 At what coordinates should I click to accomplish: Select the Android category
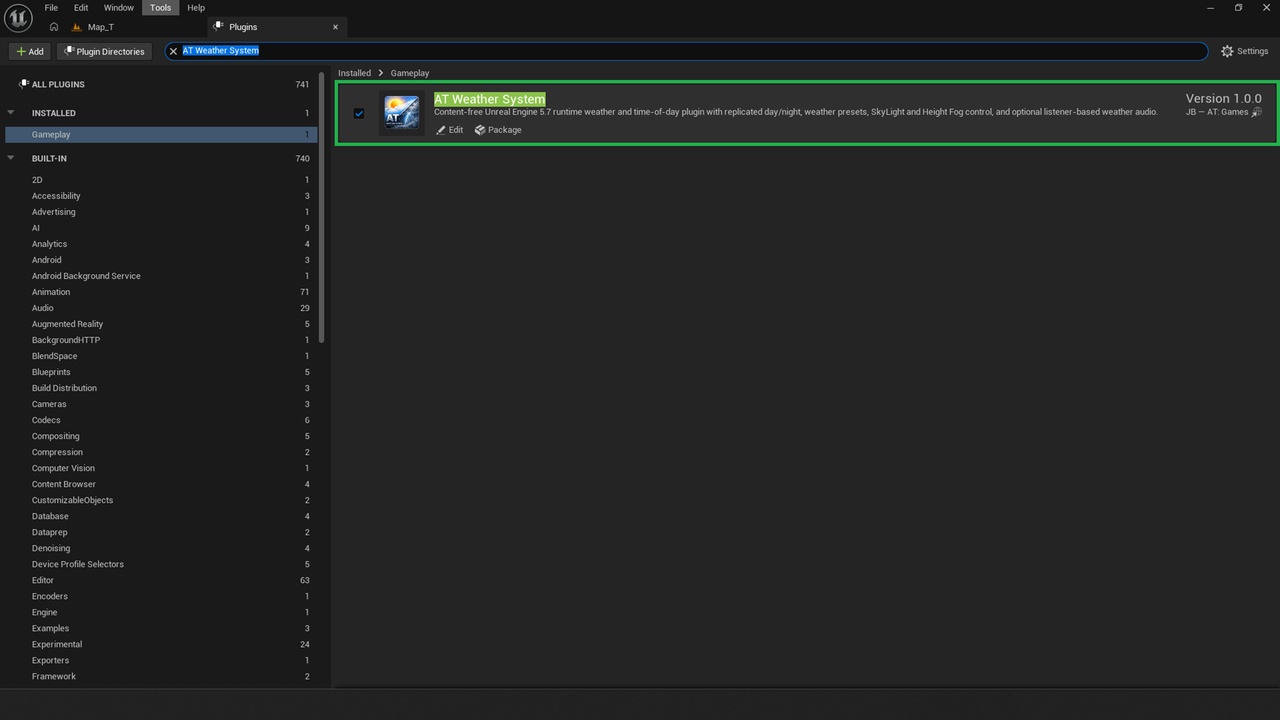[160, 260]
